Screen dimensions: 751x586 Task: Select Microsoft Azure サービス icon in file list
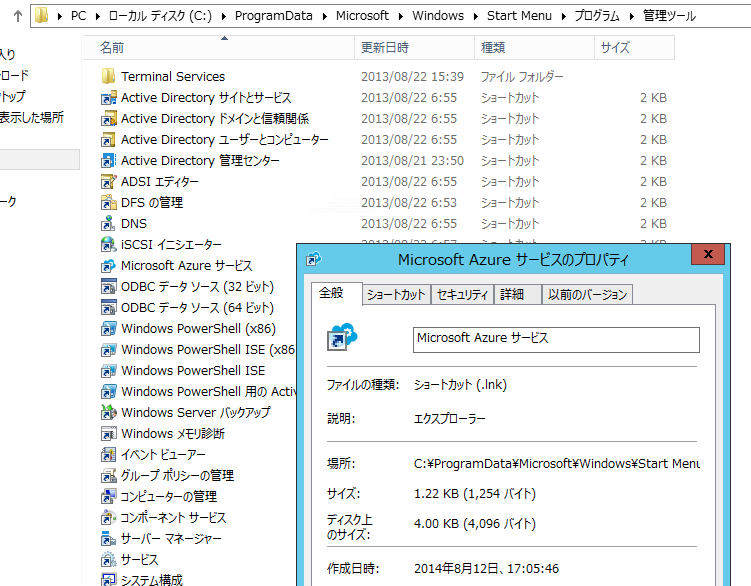[108, 265]
